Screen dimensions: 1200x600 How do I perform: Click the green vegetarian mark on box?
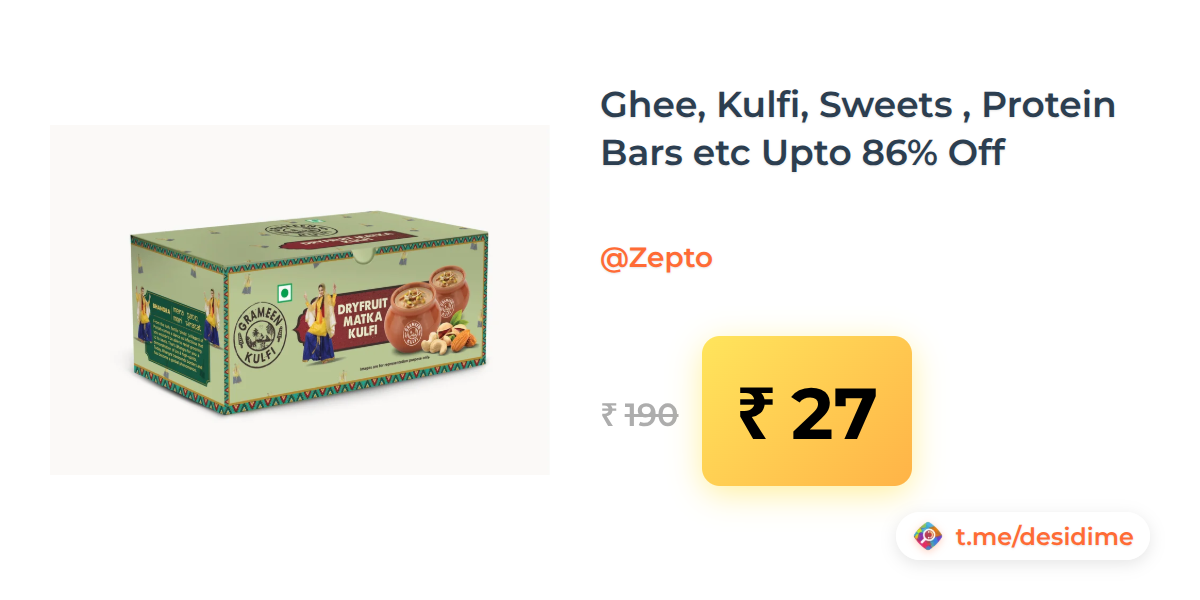click(x=284, y=294)
